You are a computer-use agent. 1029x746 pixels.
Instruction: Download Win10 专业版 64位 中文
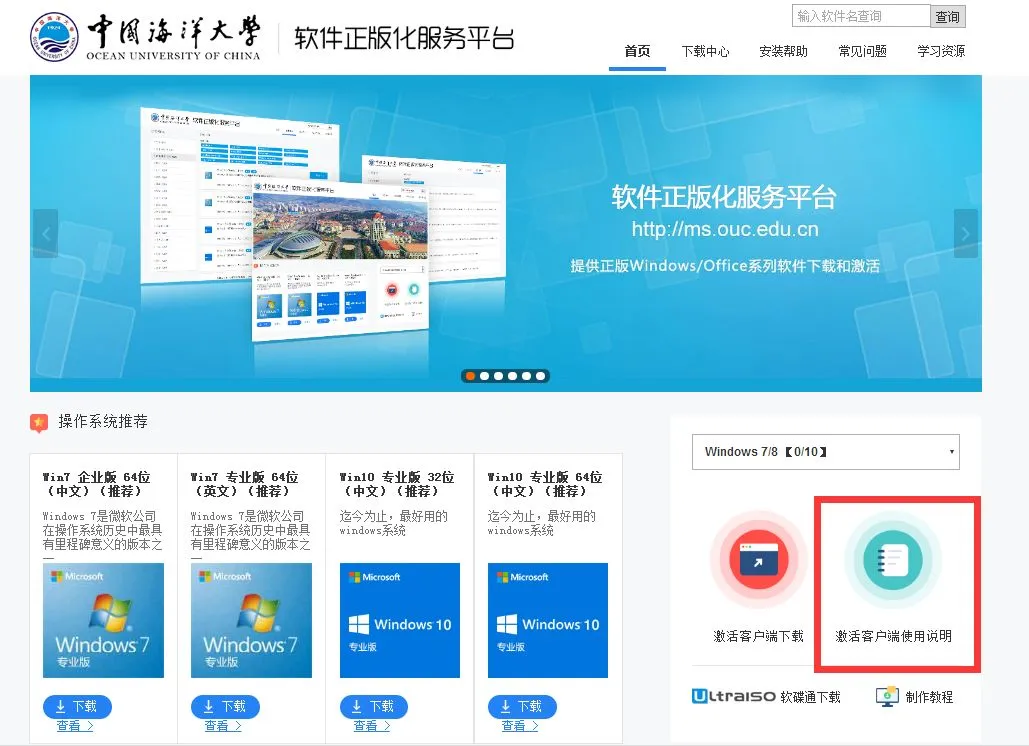tap(522, 707)
